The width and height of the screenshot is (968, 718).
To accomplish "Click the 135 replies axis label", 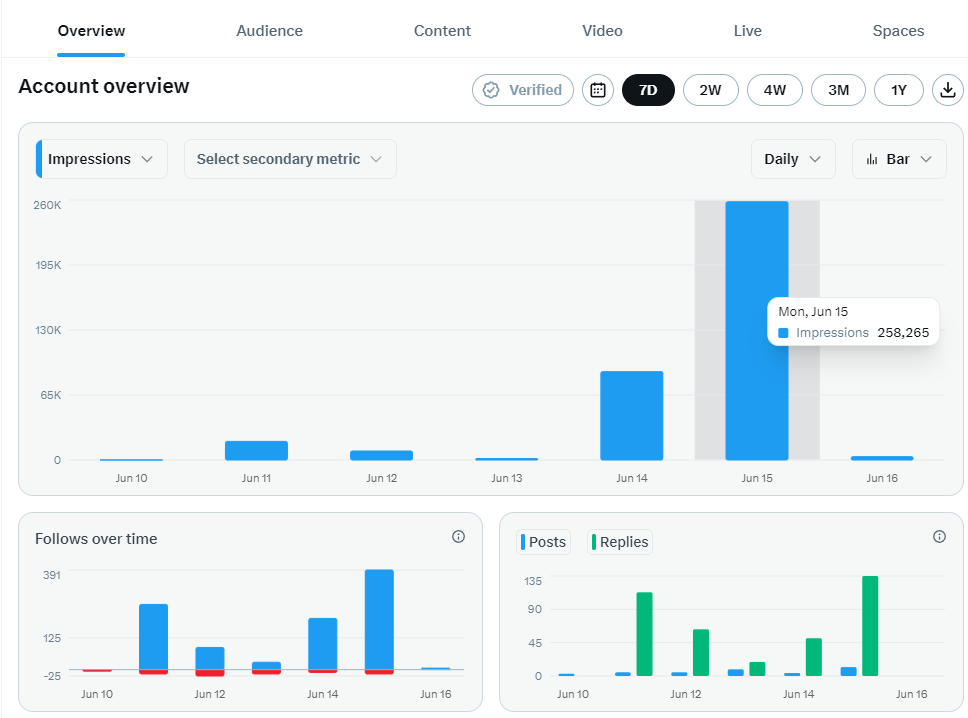I will tap(533, 581).
